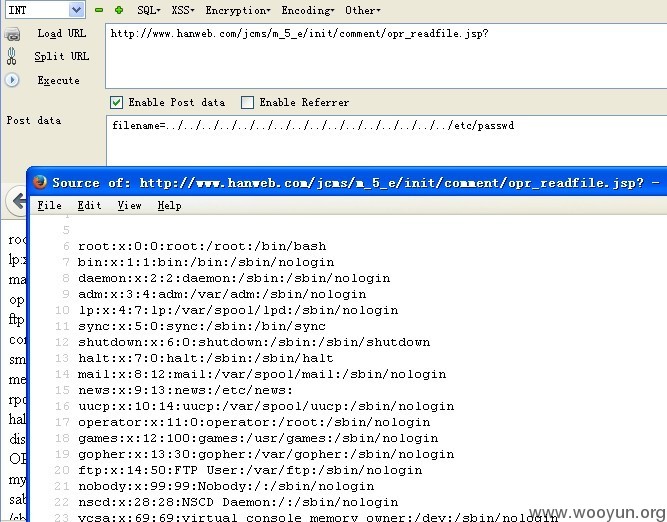Select the 'gopher:x:13:30' source line
Image resolution: width=667 pixels, height=522 pixels.
click(x=266, y=454)
